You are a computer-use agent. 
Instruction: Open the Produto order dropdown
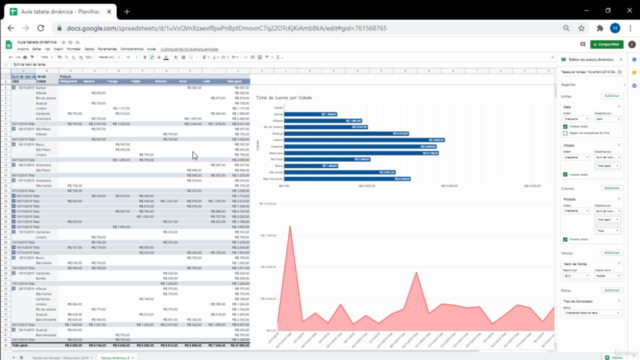(x=576, y=211)
